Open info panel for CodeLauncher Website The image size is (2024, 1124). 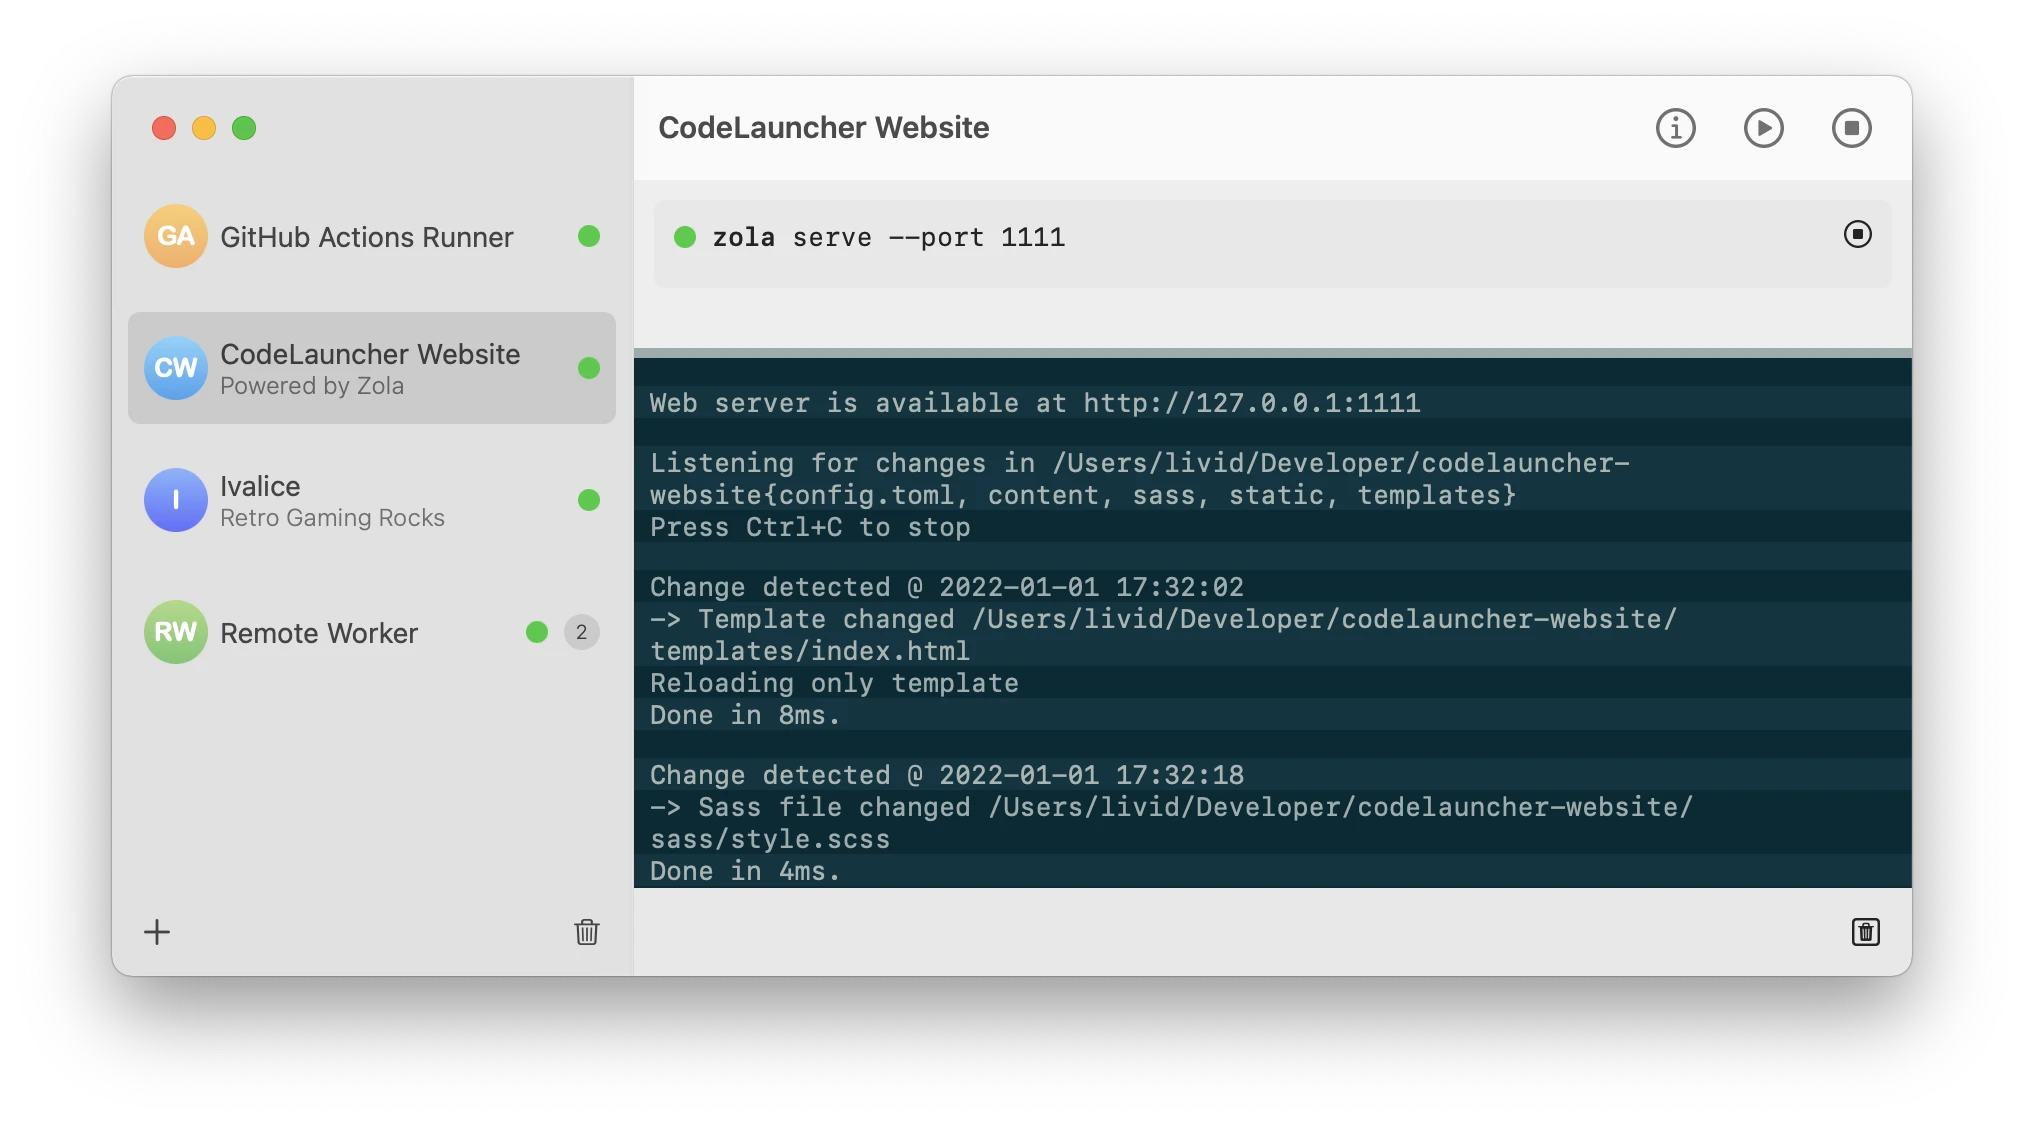tap(1675, 128)
